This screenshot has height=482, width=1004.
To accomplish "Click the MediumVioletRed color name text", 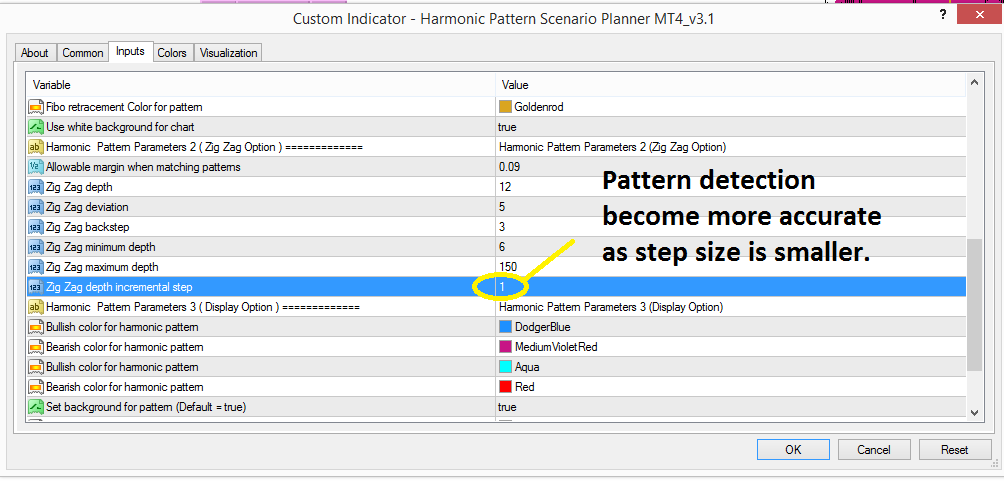I will click(556, 347).
